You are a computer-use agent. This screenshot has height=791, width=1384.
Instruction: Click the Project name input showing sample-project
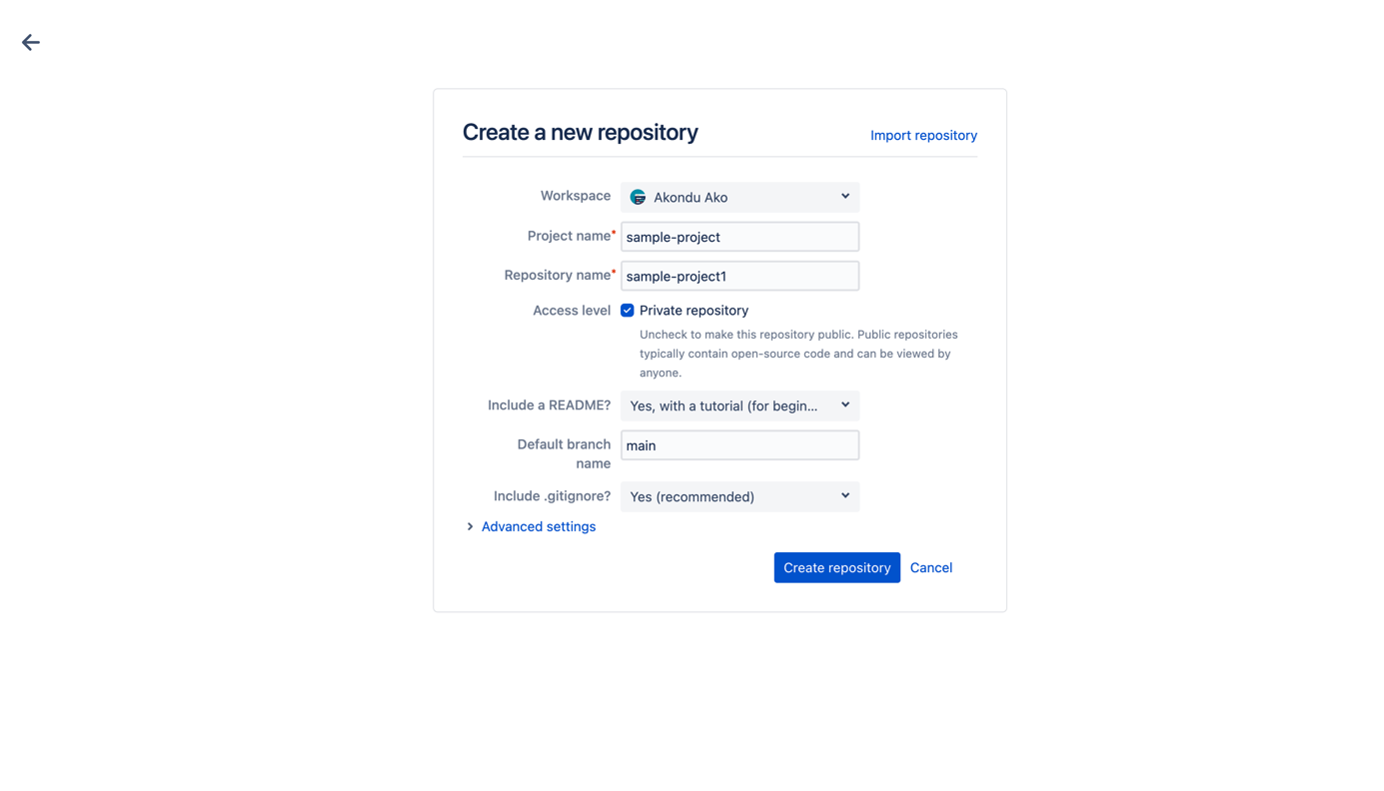click(x=740, y=236)
